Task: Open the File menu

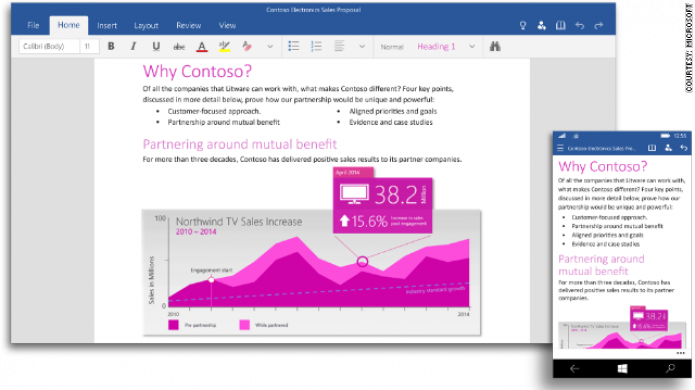Action: (x=33, y=26)
